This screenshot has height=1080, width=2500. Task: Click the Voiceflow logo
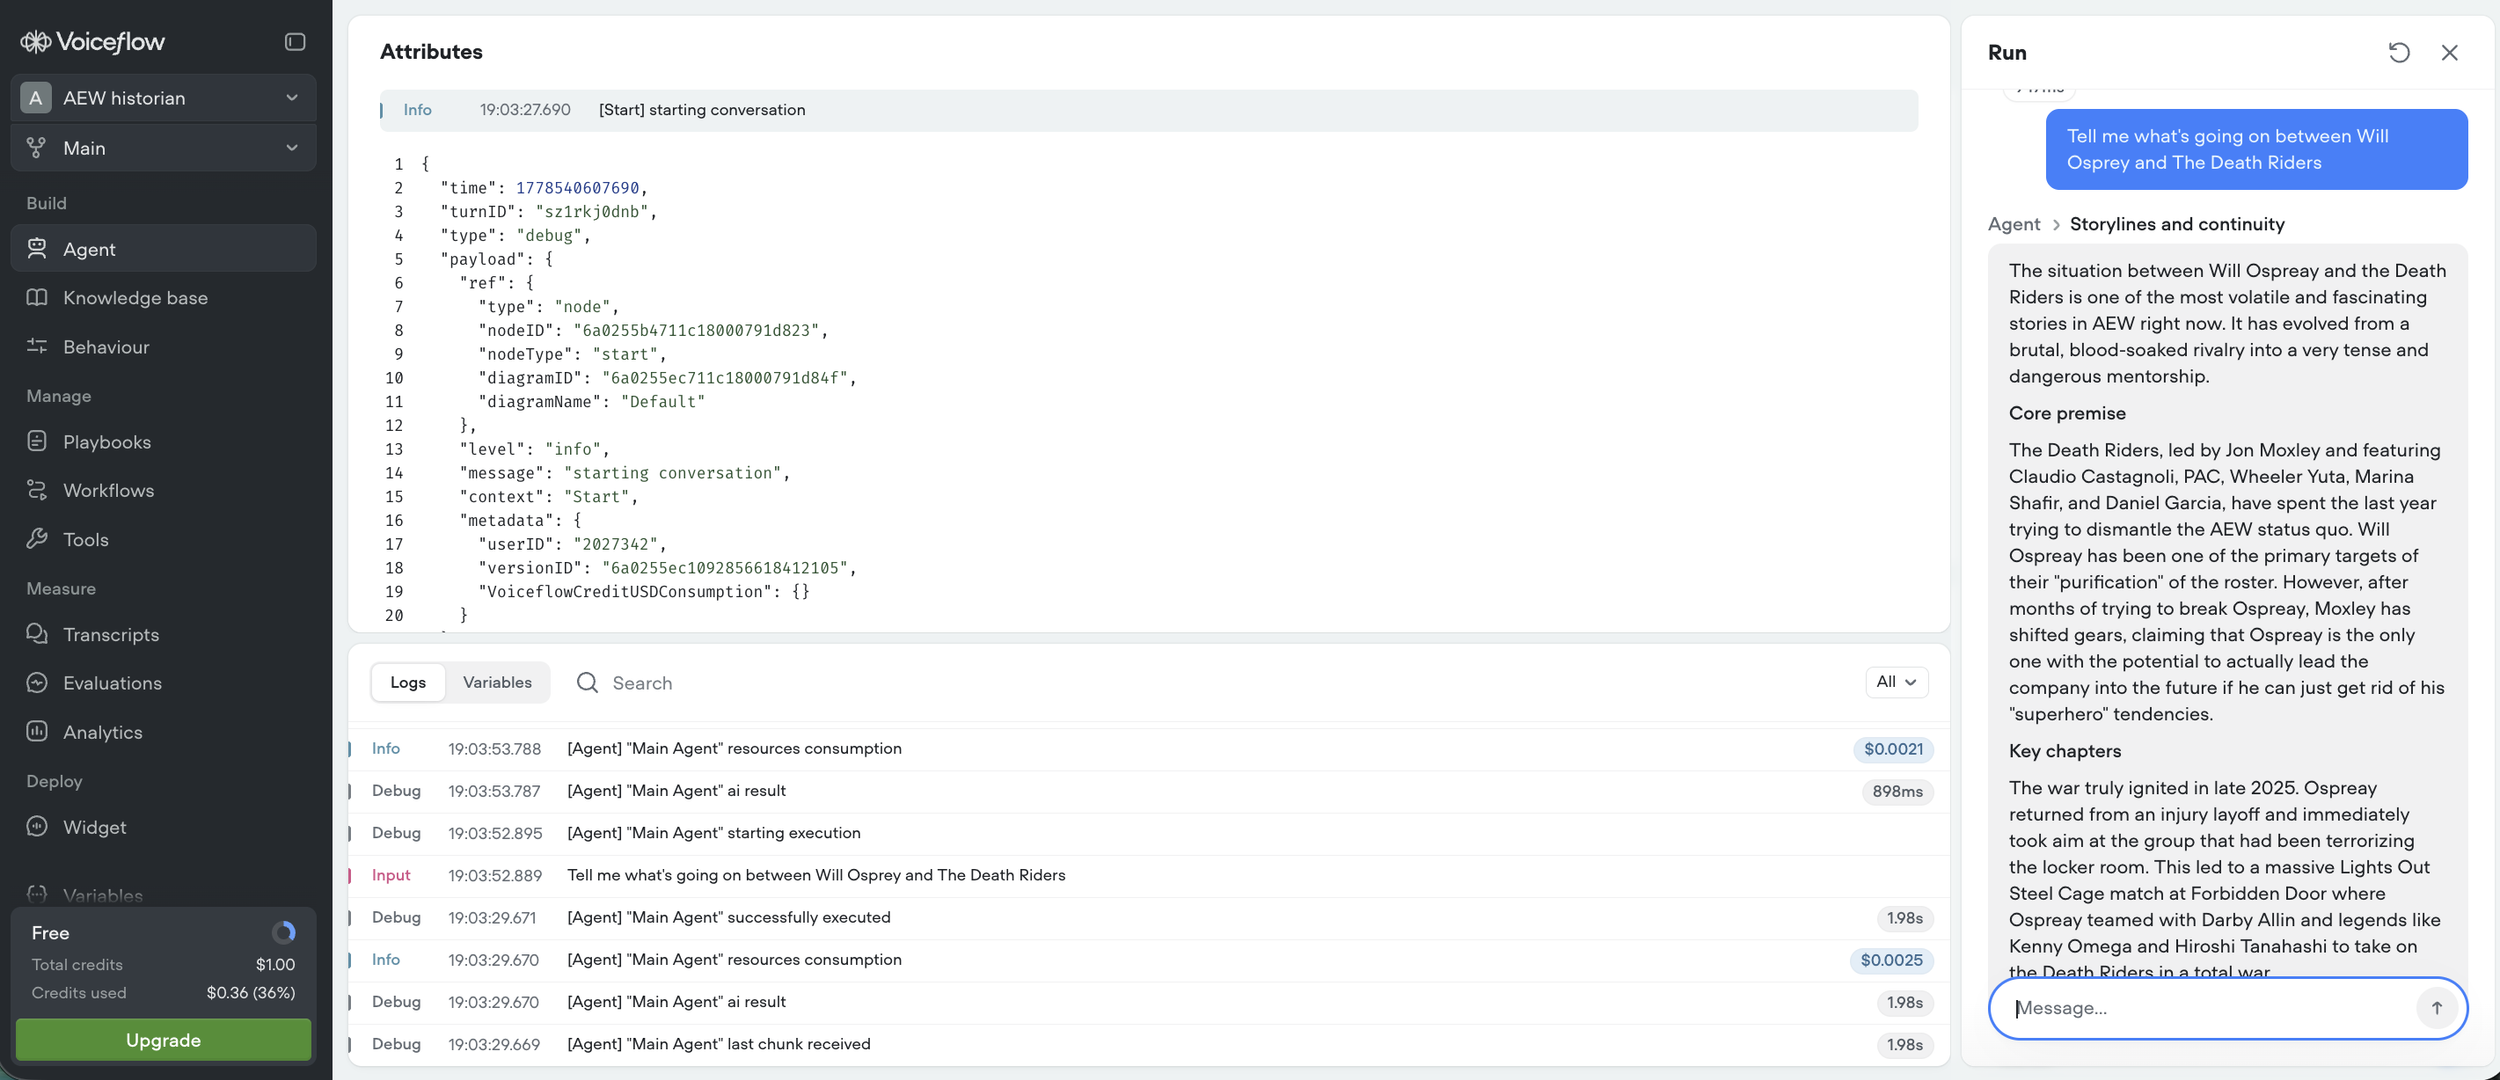click(92, 41)
